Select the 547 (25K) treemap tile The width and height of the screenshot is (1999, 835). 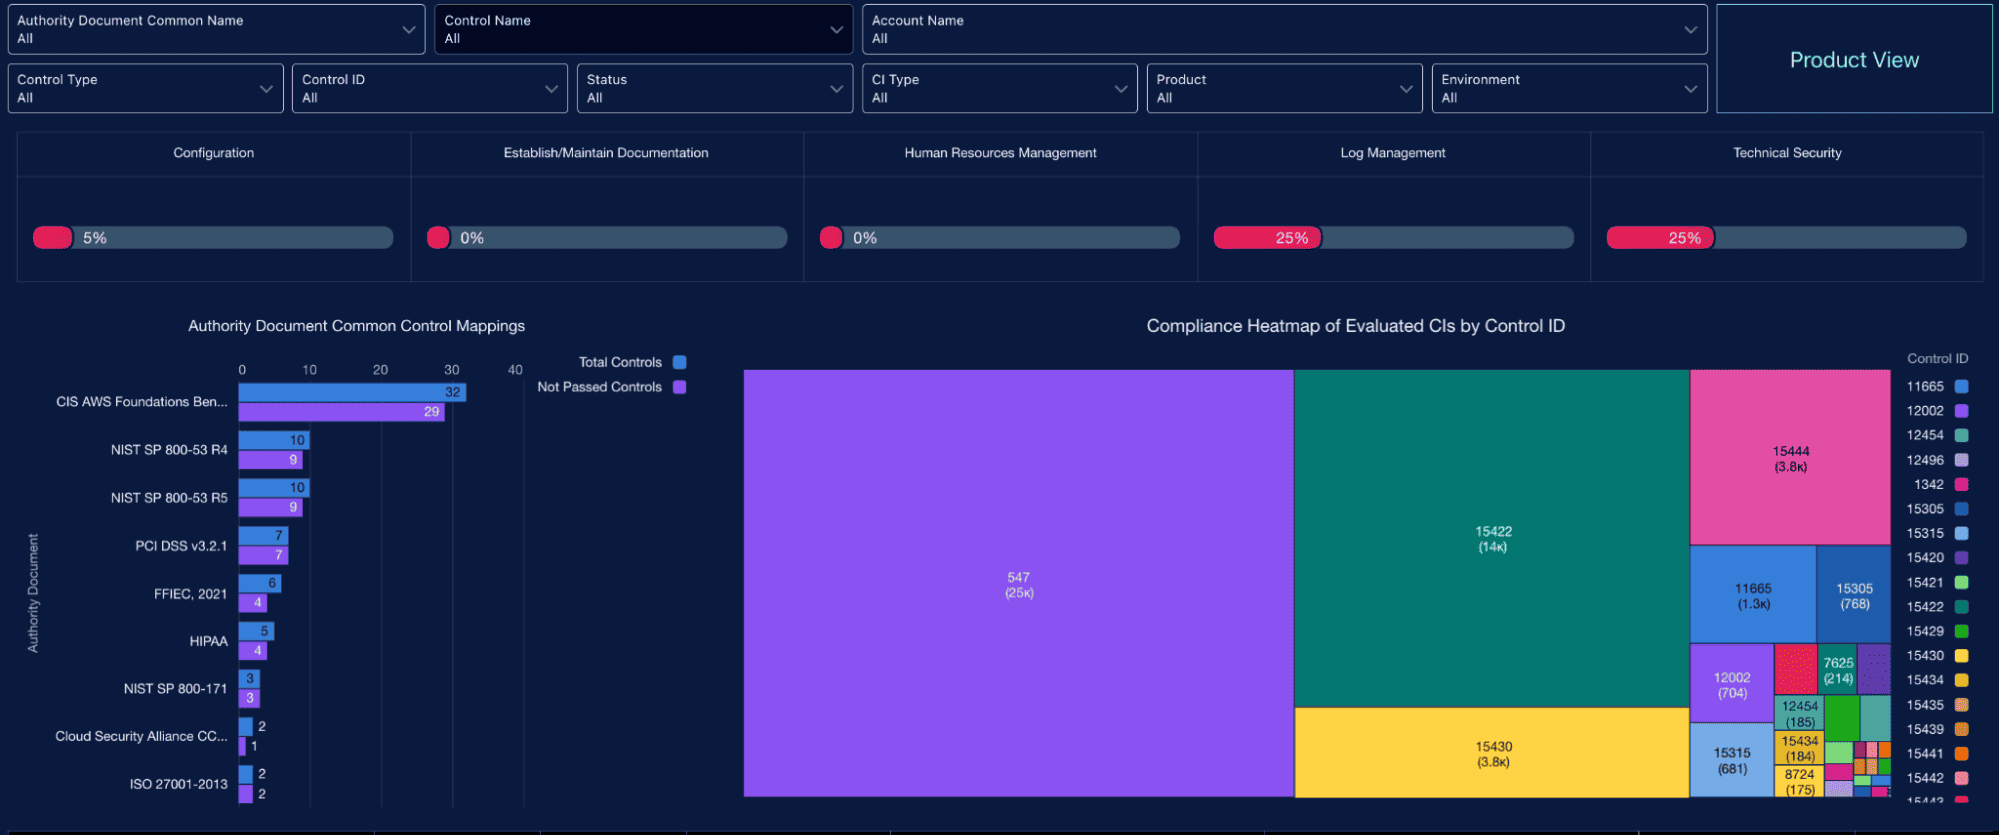tap(1019, 584)
